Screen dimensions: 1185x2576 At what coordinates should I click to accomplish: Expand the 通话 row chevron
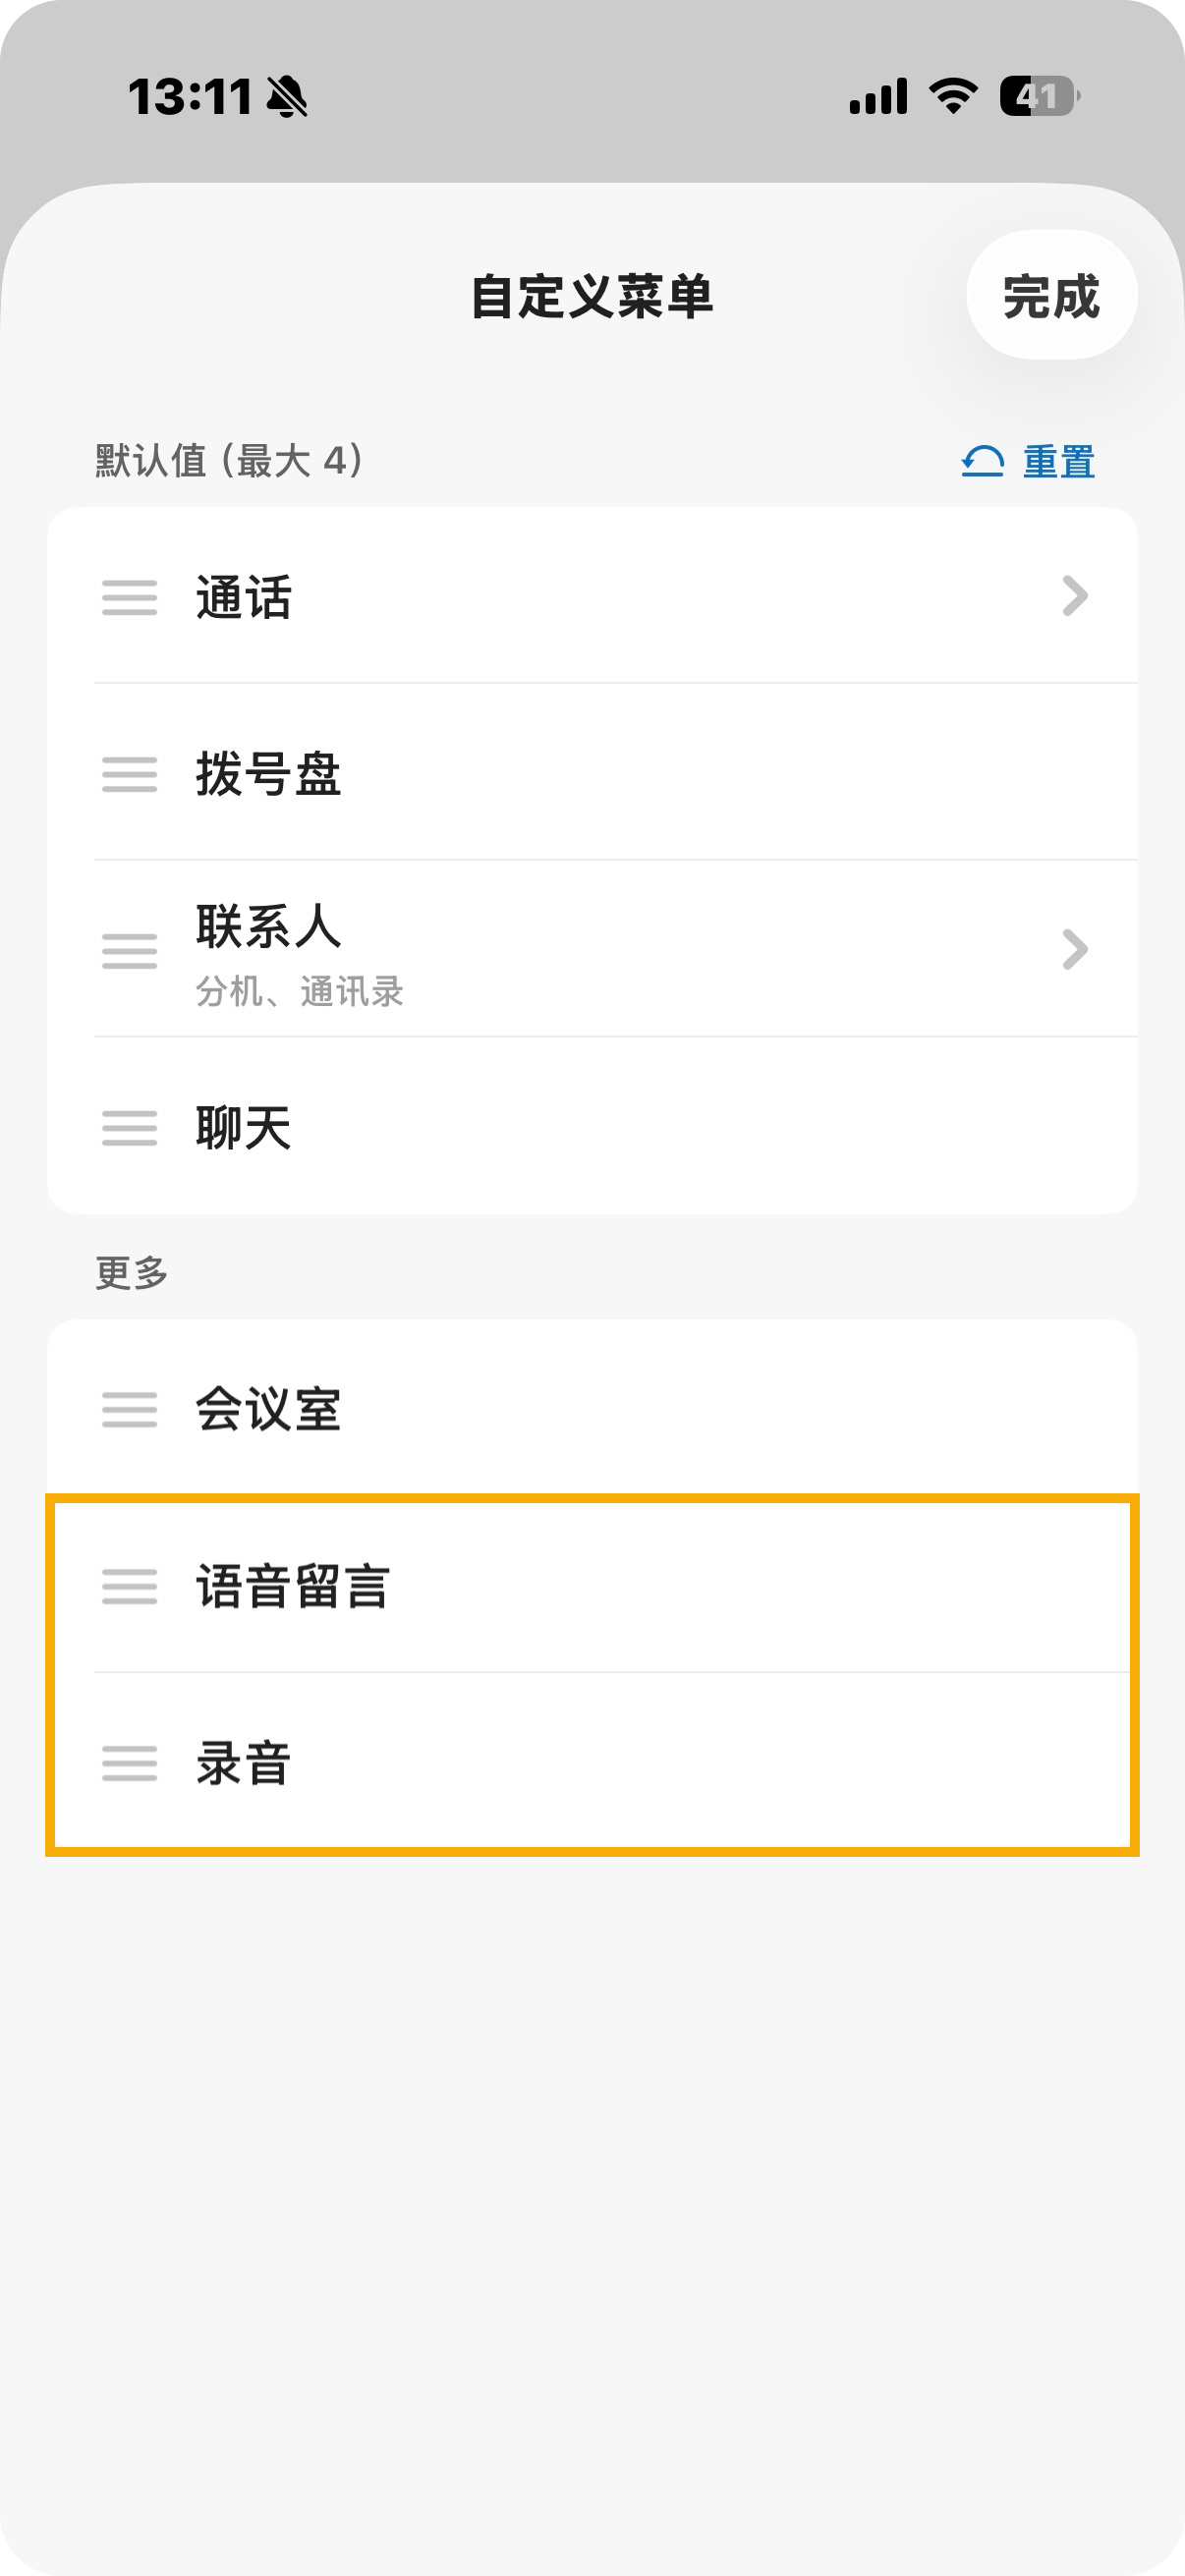pyautogui.click(x=1075, y=596)
